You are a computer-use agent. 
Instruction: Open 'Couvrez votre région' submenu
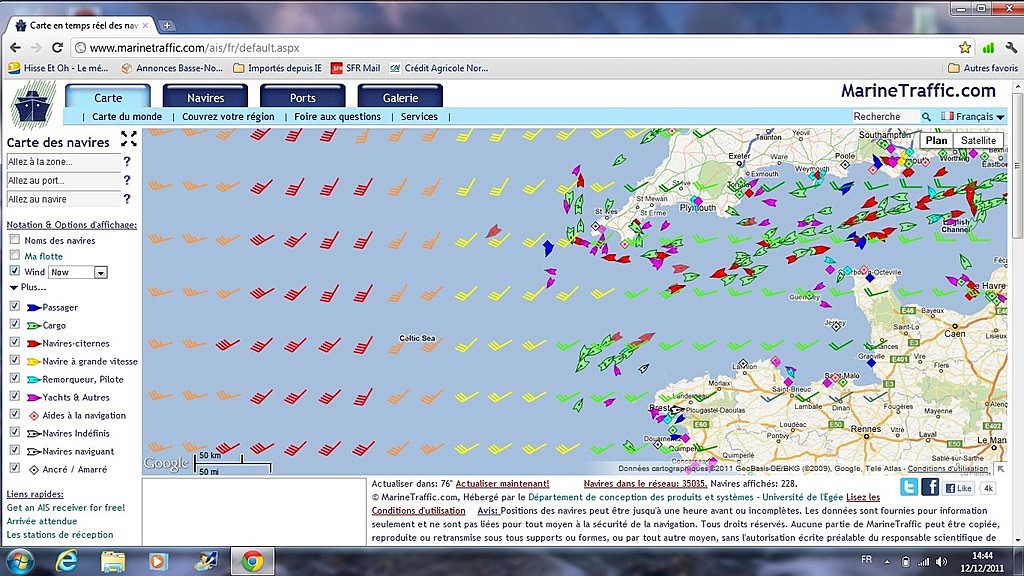(228, 116)
